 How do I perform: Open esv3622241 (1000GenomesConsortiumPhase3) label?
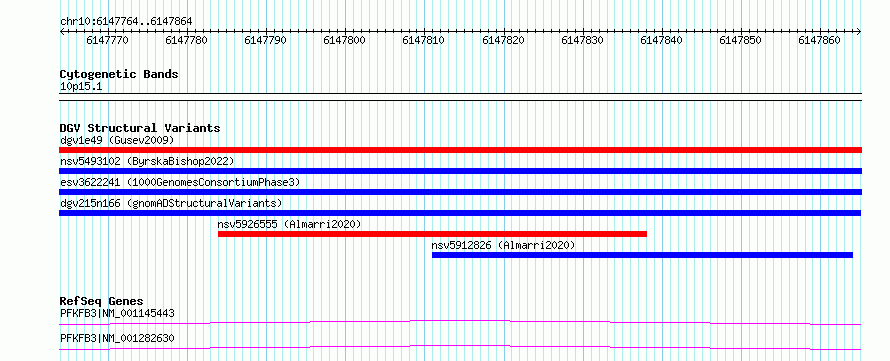[x=180, y=182]
